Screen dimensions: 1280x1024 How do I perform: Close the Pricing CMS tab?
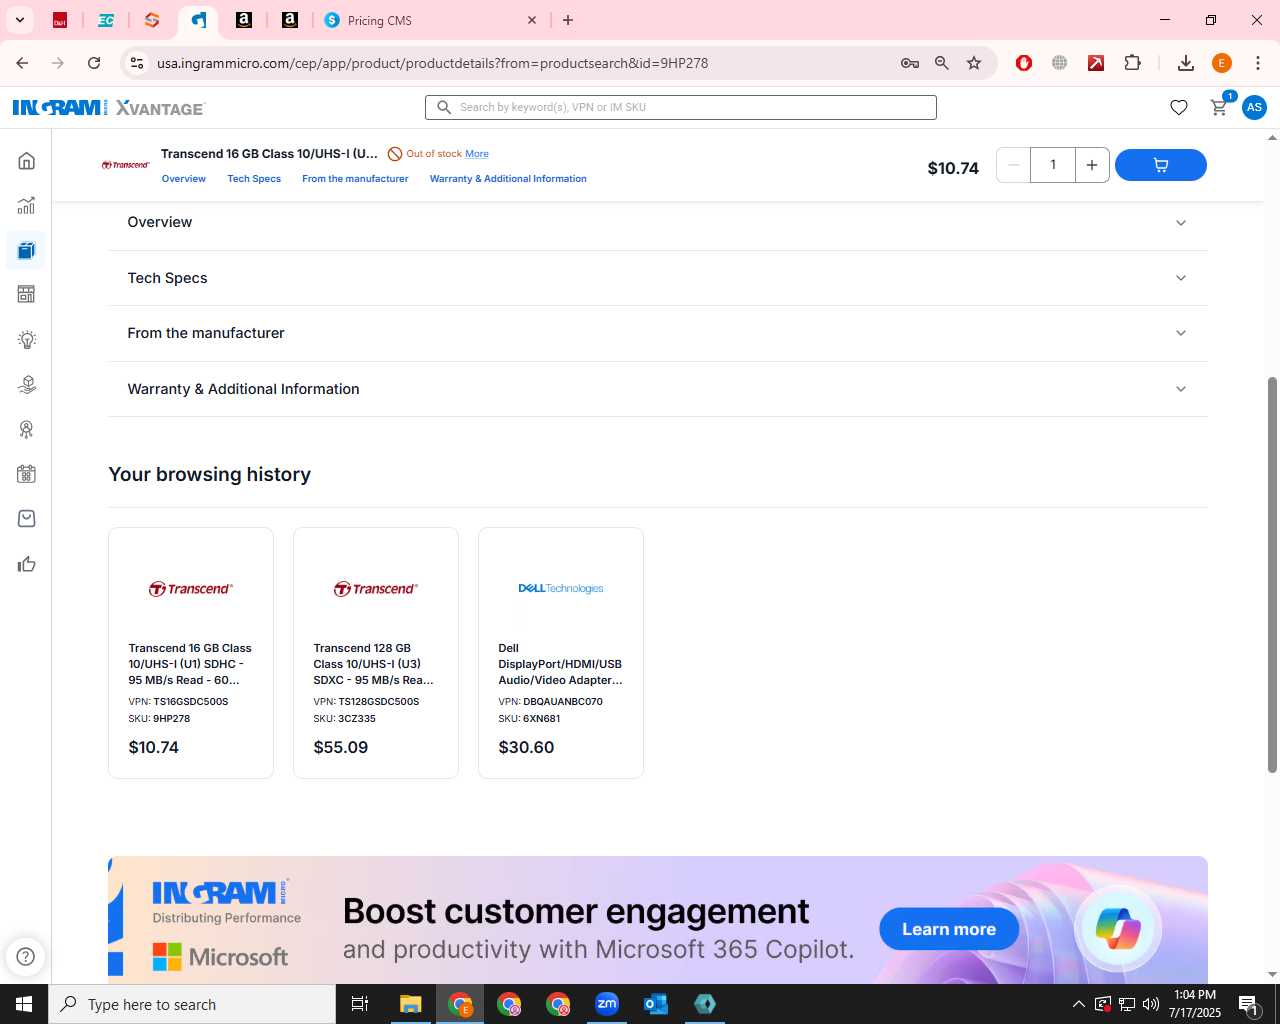pos(532,20)
